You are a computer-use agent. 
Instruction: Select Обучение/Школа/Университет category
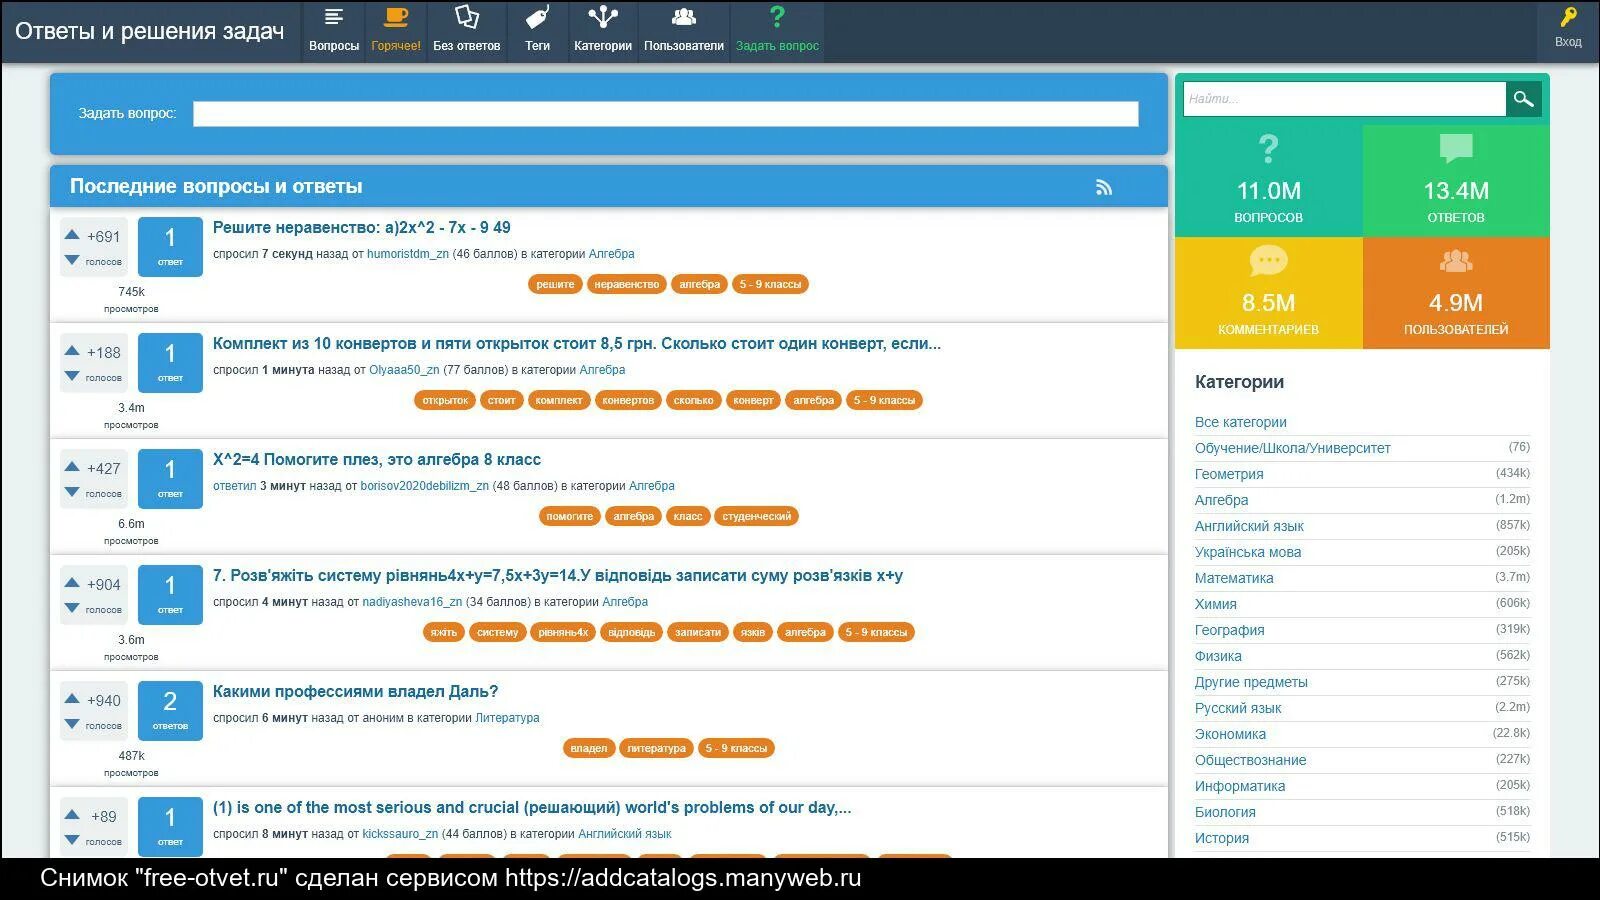(1293, 448)
